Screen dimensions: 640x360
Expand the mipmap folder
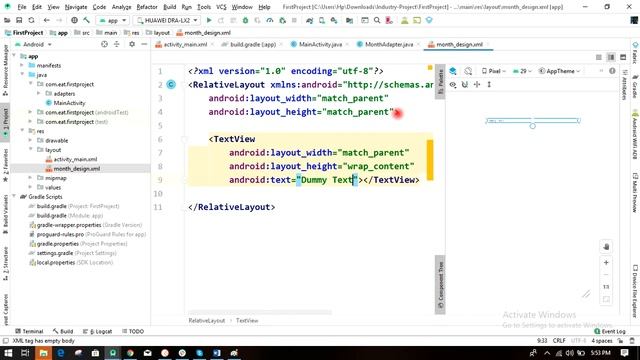coord(30,178)
